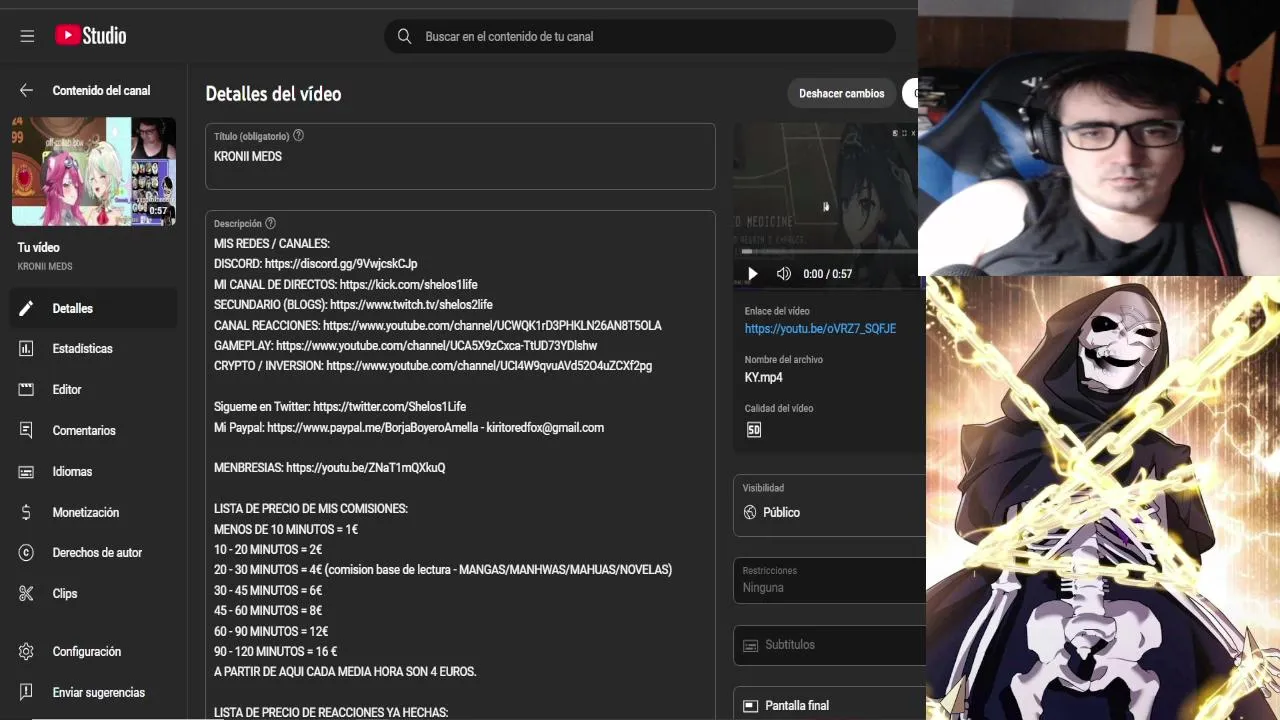Click 'Sígueme en Twitter' line
Screen dimensions: 1280x720
tap(340, 407)
